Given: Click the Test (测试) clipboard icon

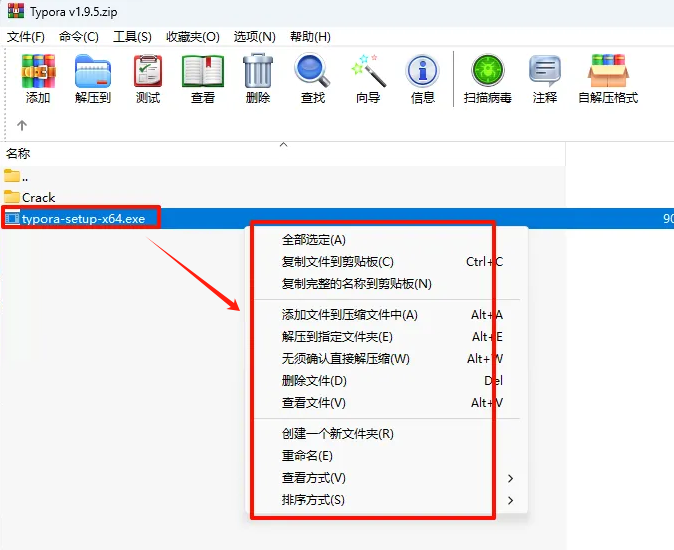Looking at the screenshot, I should pos(148,71).
